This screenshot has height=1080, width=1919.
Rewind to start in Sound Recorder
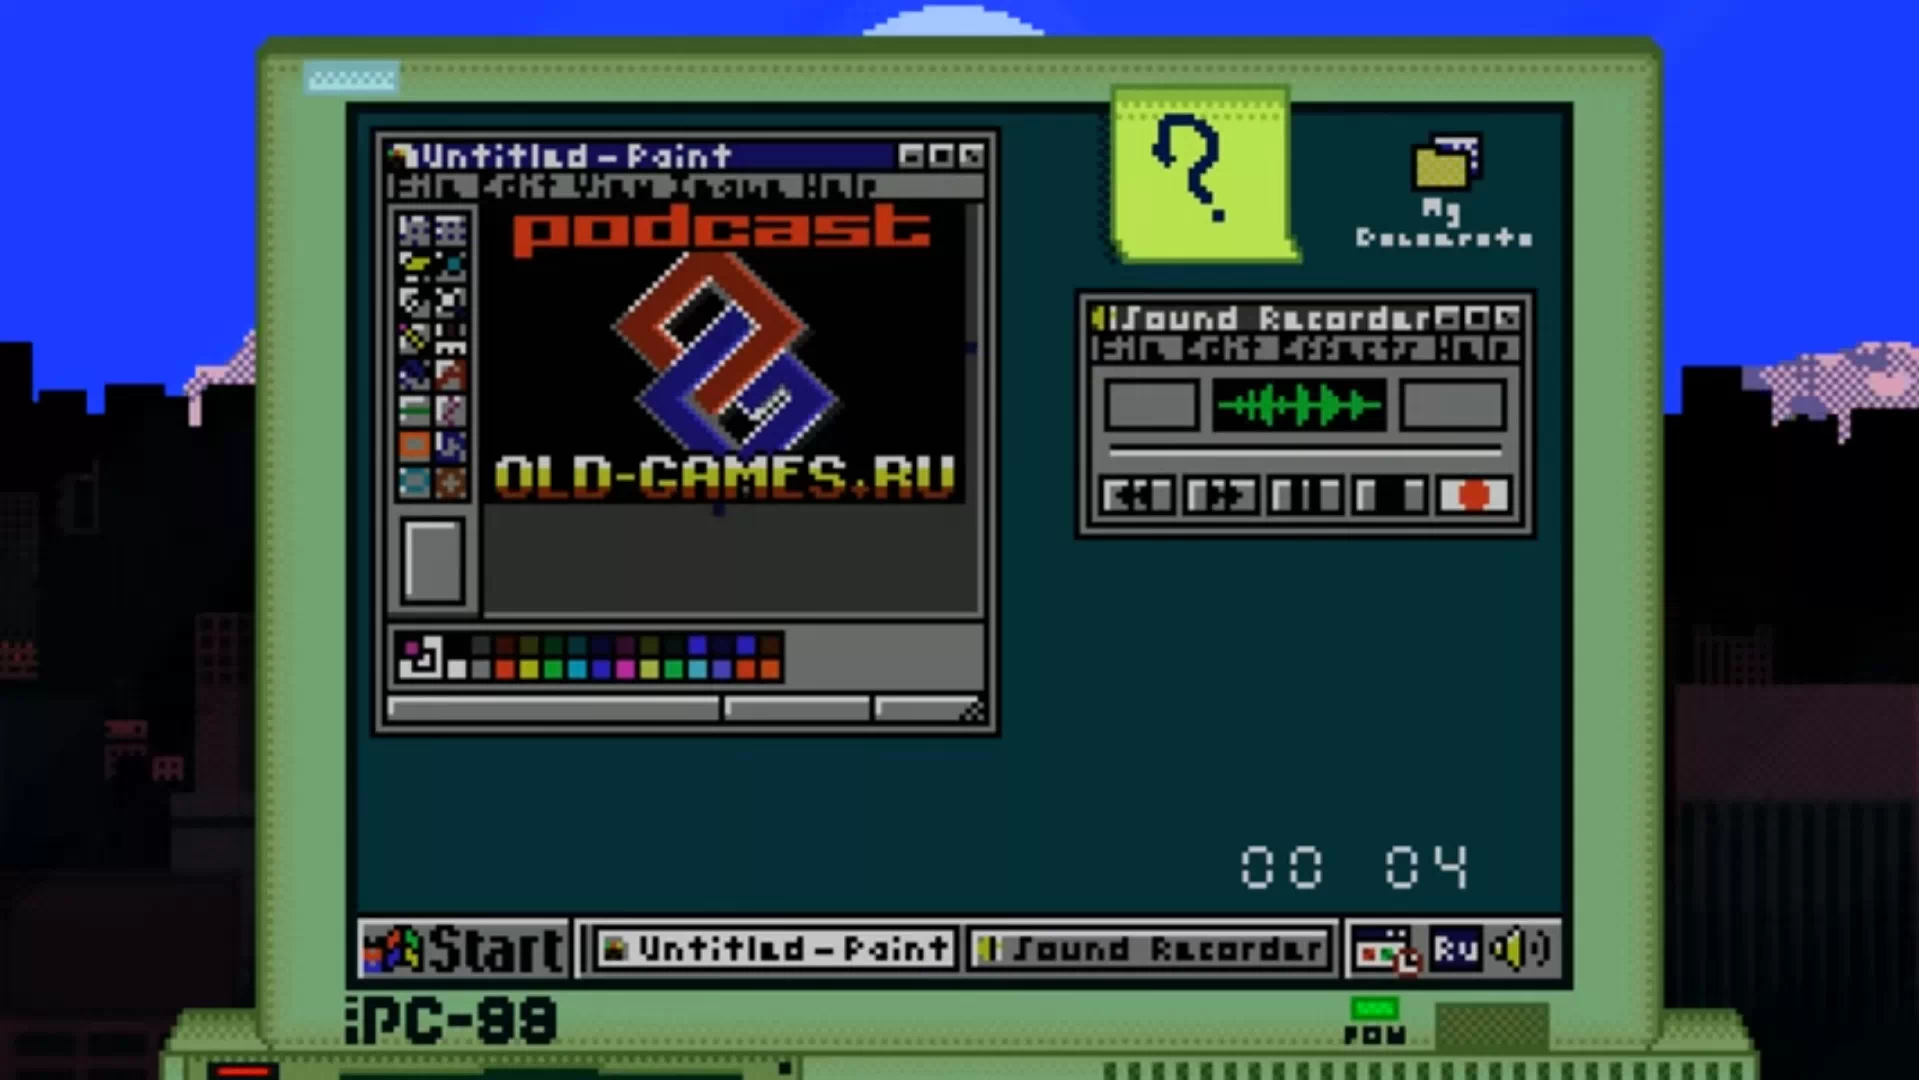(1138, 495)
